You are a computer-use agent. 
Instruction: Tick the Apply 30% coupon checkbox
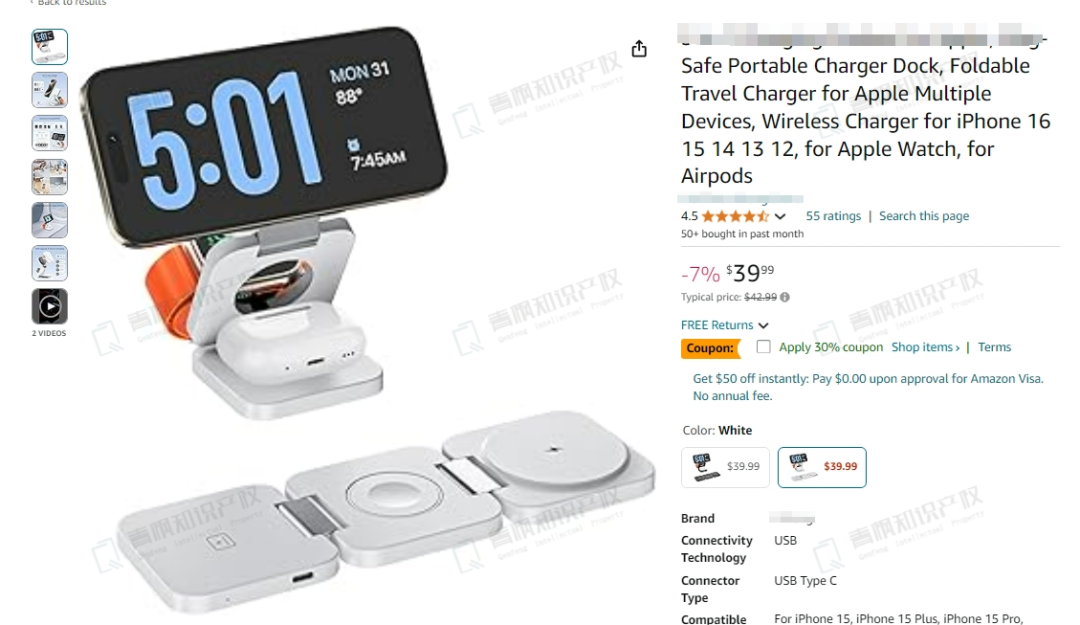coord(763,347)
